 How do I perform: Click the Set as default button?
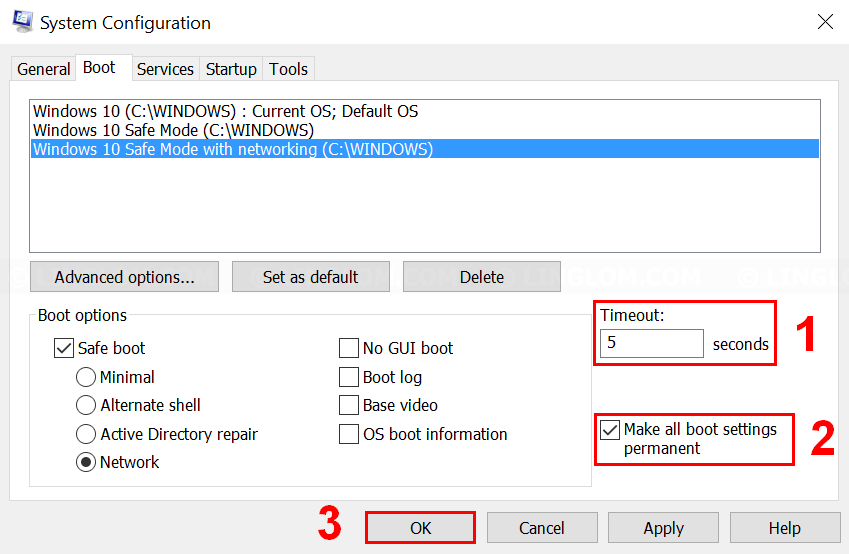[311, 277]
